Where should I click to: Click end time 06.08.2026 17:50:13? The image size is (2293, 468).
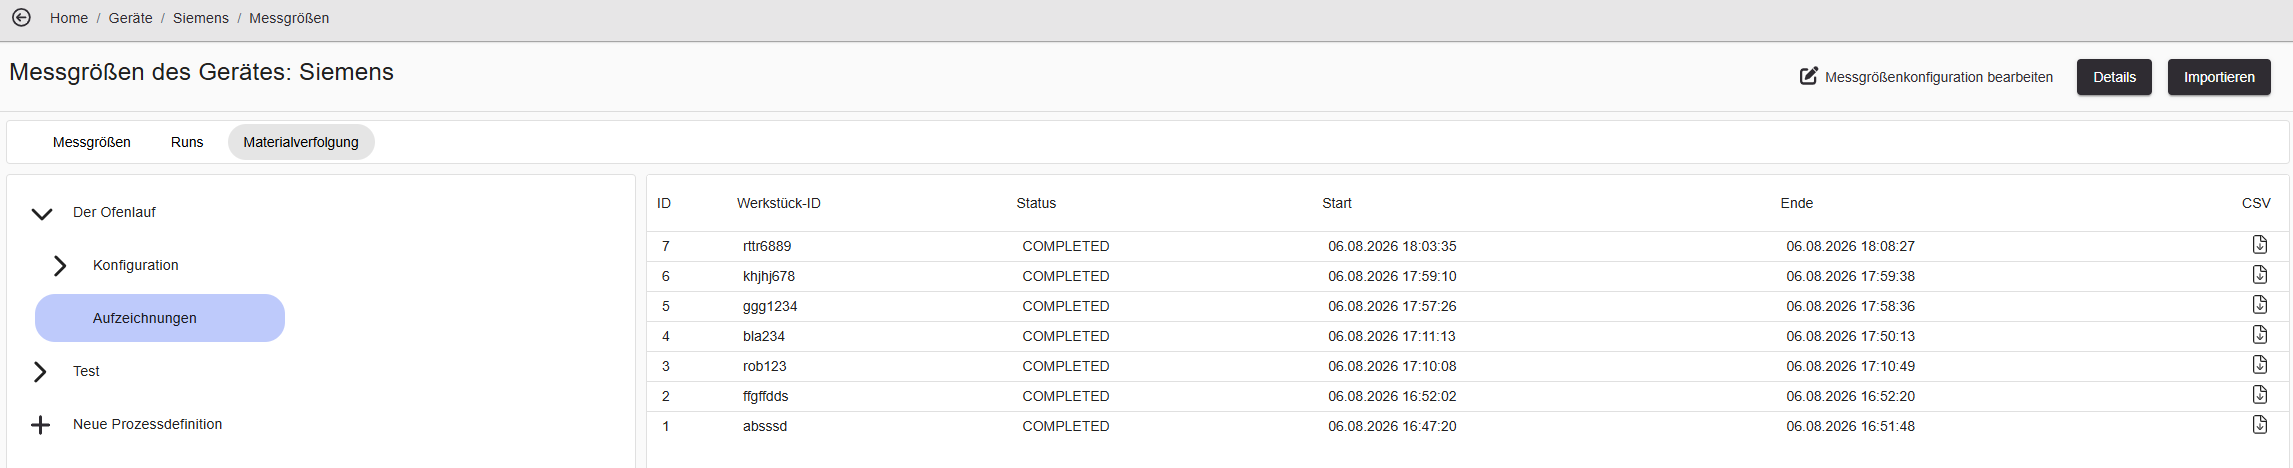[1851, 336]
